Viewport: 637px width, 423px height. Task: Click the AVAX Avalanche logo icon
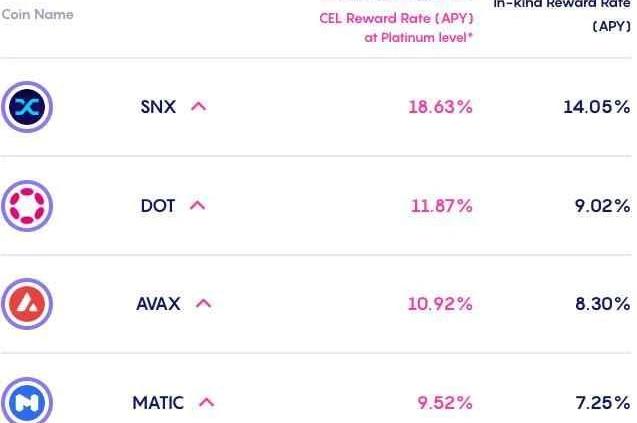[x=27, y=304]
